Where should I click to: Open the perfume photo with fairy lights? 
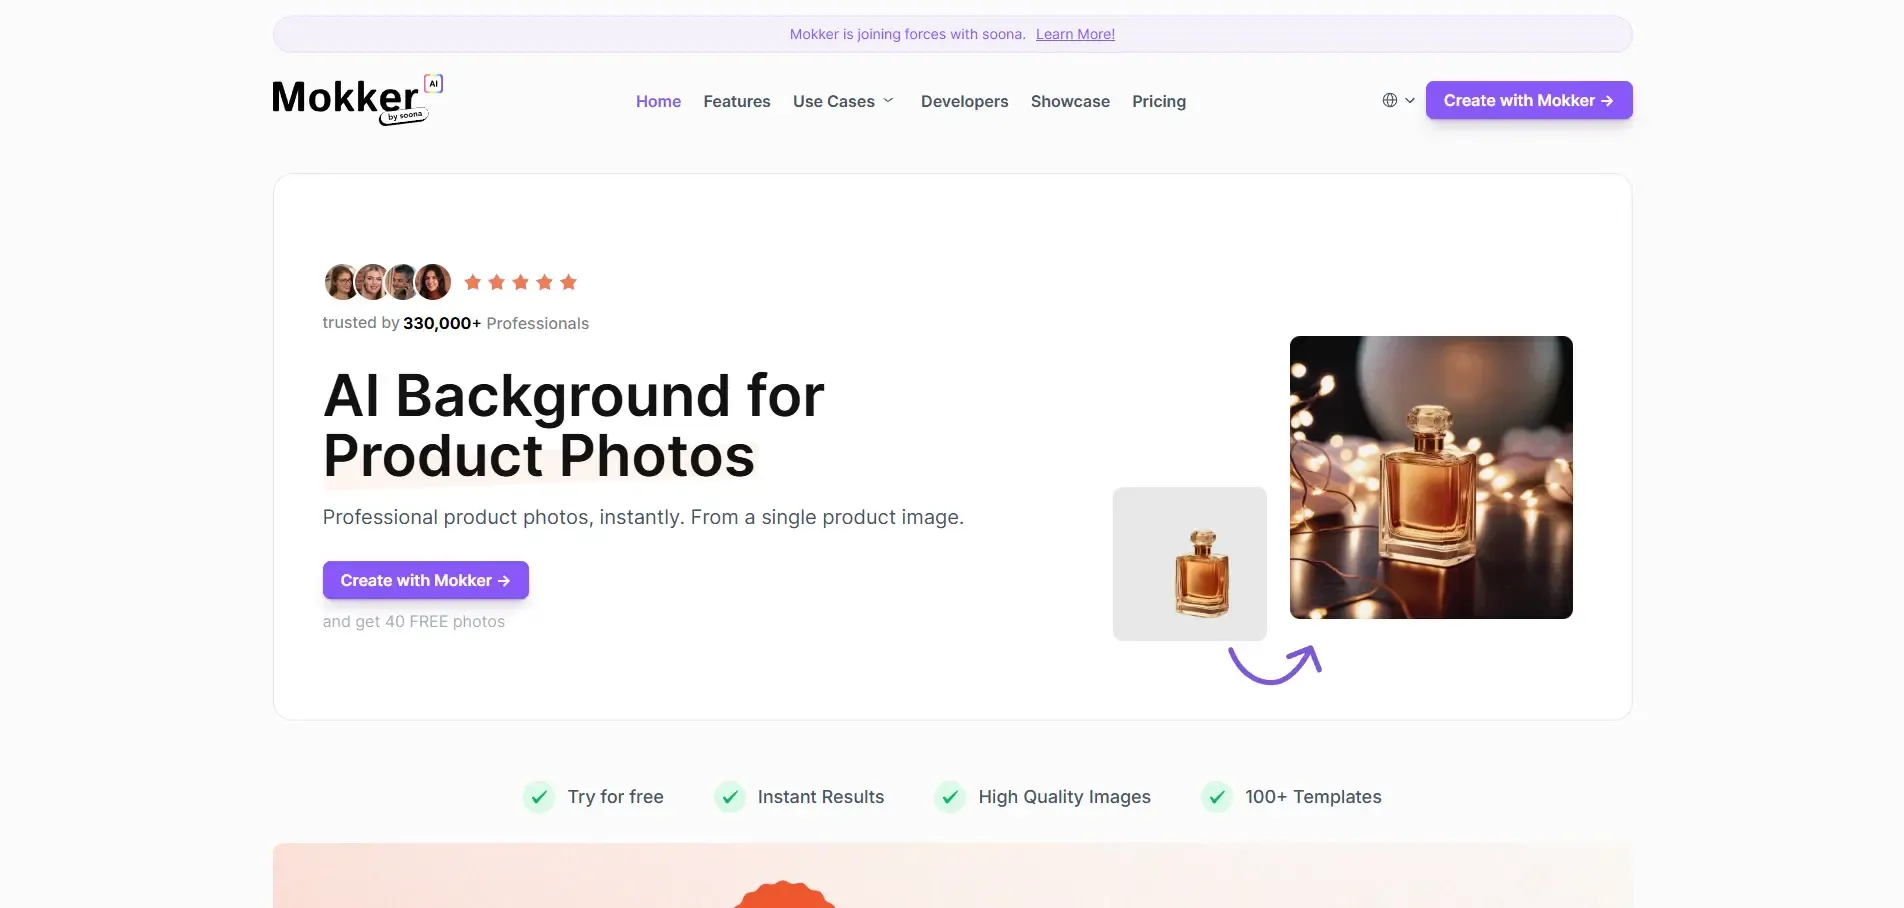(x=1431, y=477)
